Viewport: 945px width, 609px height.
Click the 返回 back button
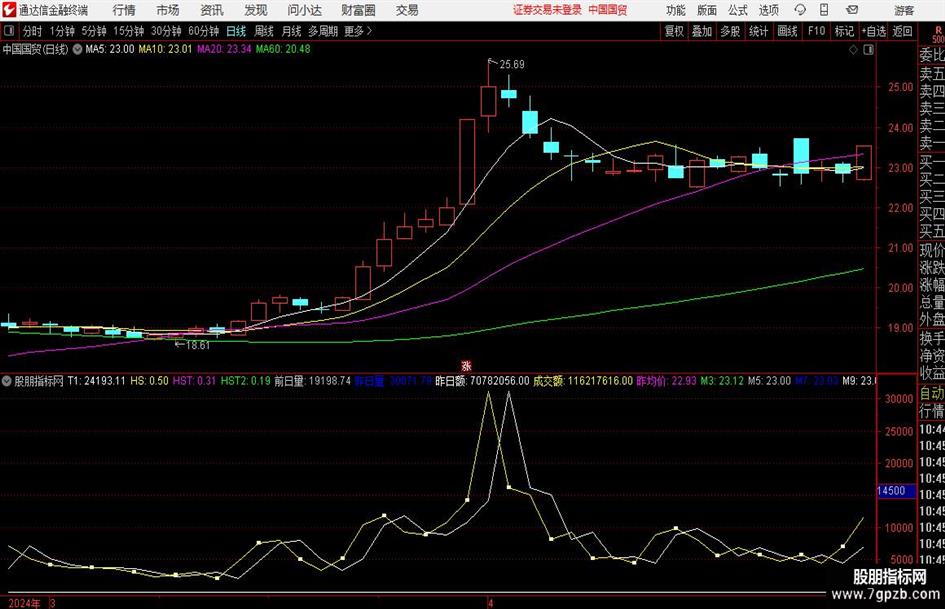click(x=902, y=31)
